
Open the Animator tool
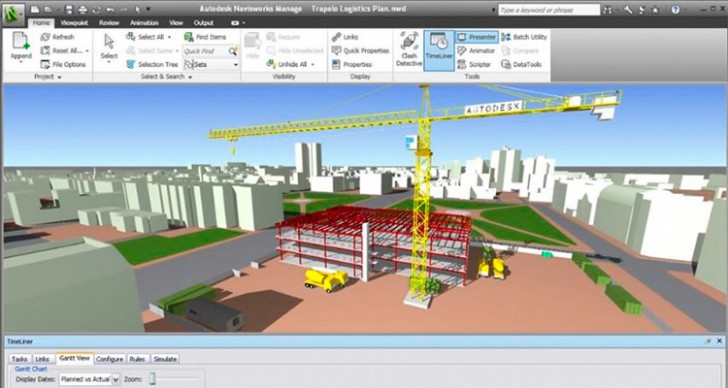[476, 51]
